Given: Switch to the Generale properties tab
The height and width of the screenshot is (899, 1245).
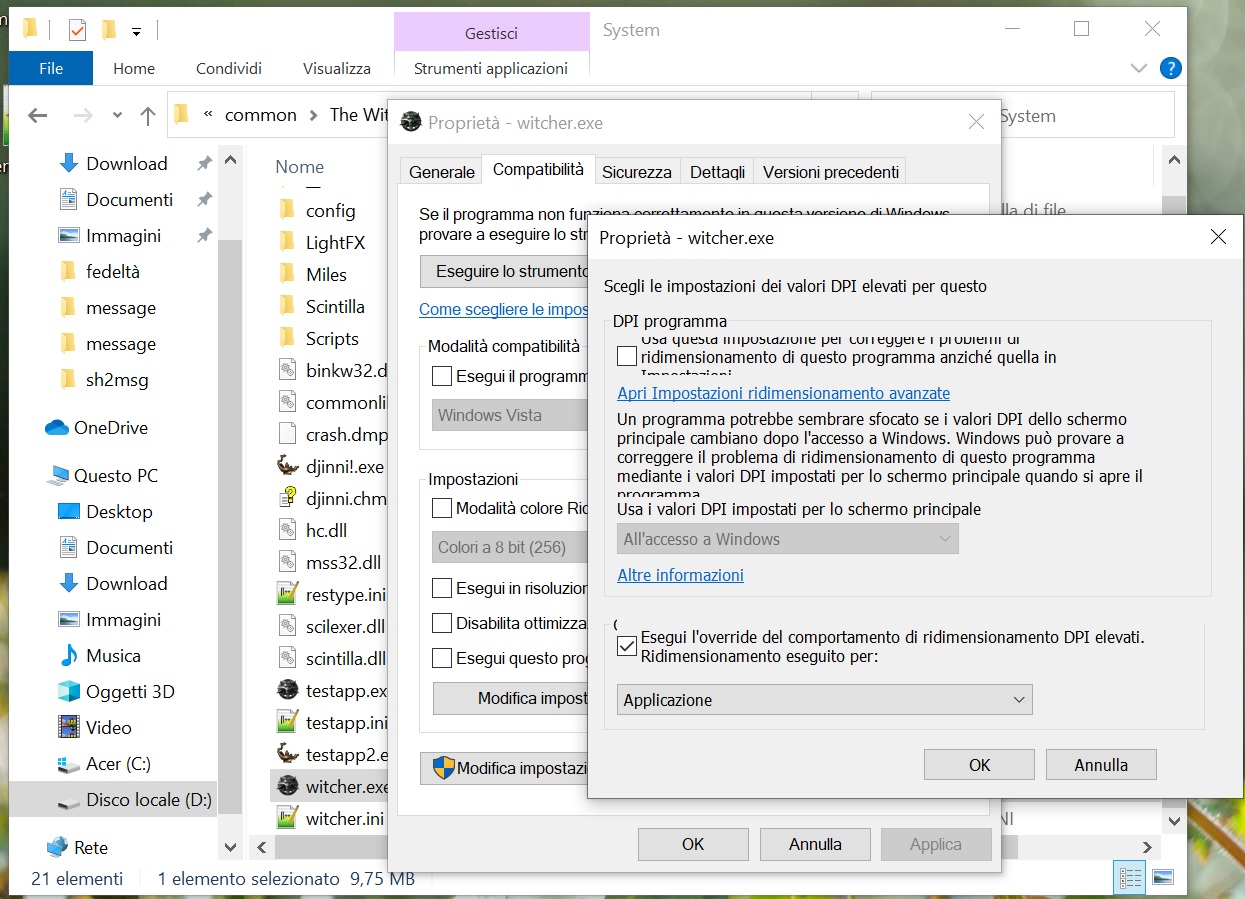Looking at the screenshot, I should click(x=442, y=172).
